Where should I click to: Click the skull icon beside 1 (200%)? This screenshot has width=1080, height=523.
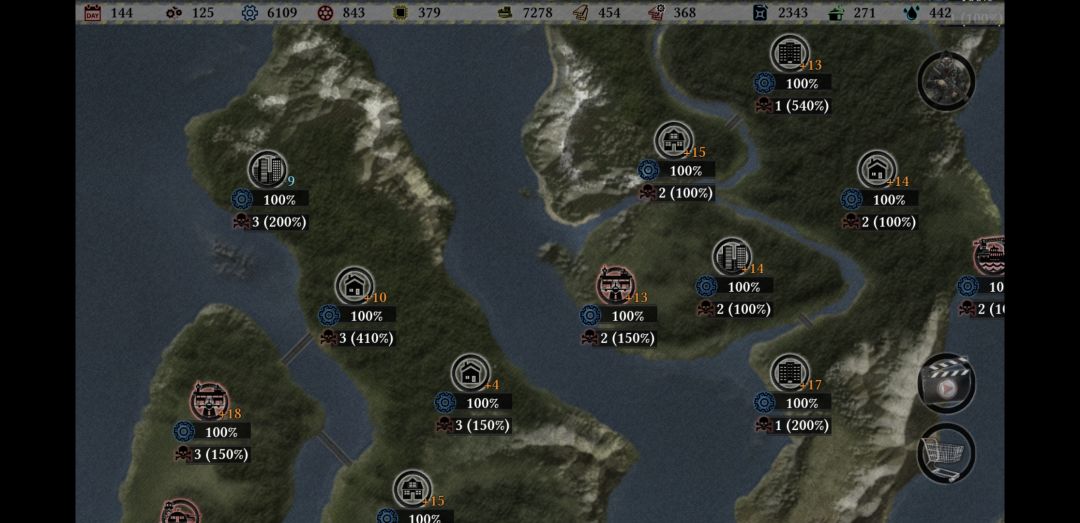click(763, 426)
